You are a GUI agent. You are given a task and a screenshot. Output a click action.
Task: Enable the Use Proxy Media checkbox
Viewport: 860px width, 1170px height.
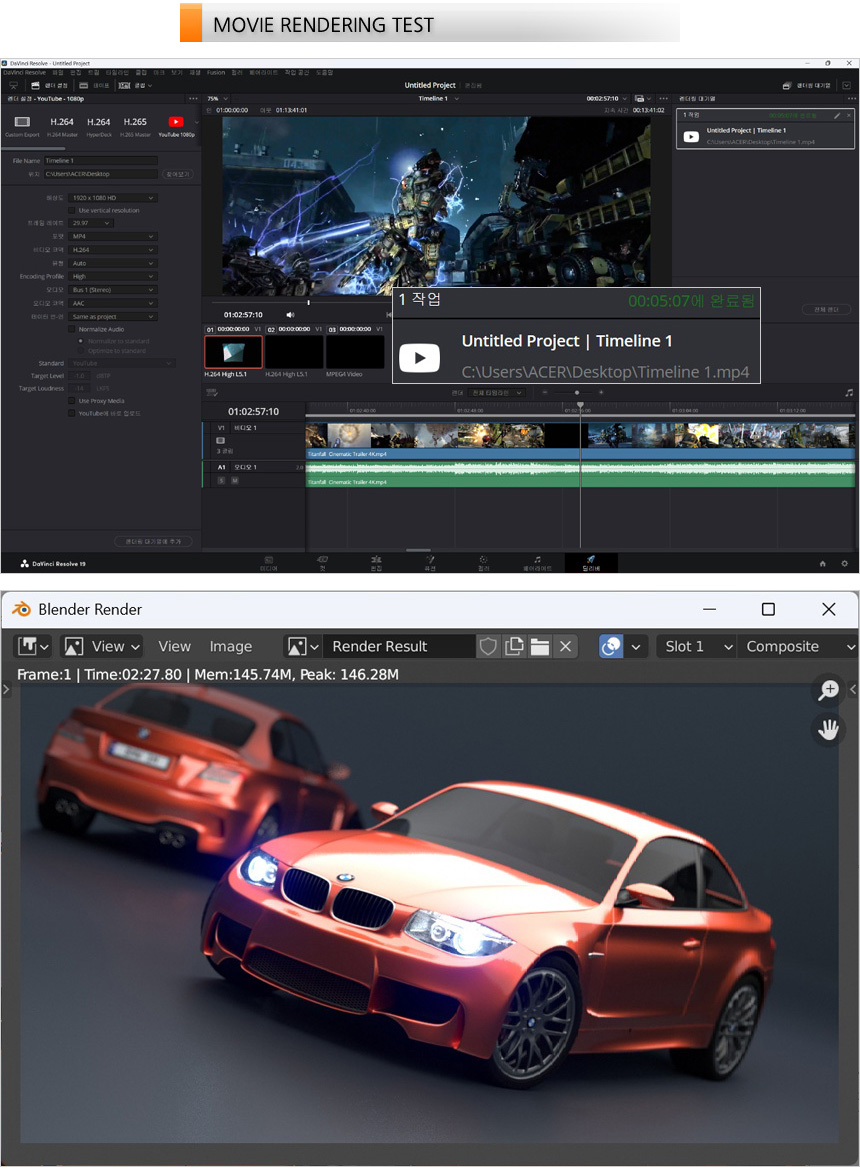click(x=73, y=400)
